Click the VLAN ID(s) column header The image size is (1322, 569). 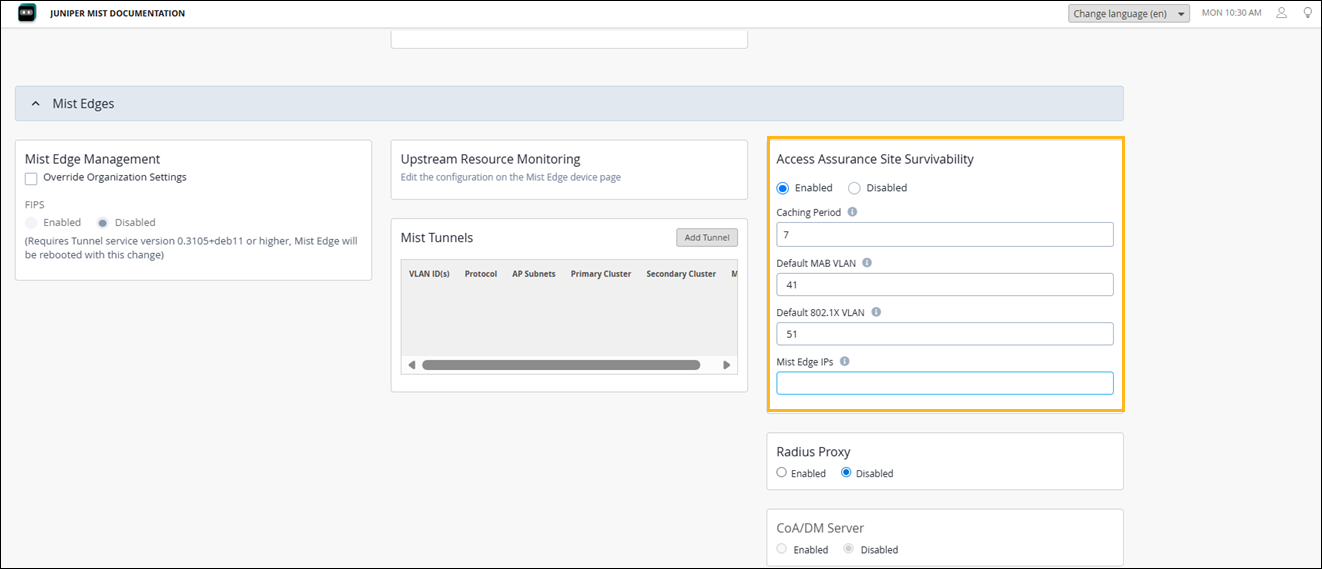click(429, 274)
